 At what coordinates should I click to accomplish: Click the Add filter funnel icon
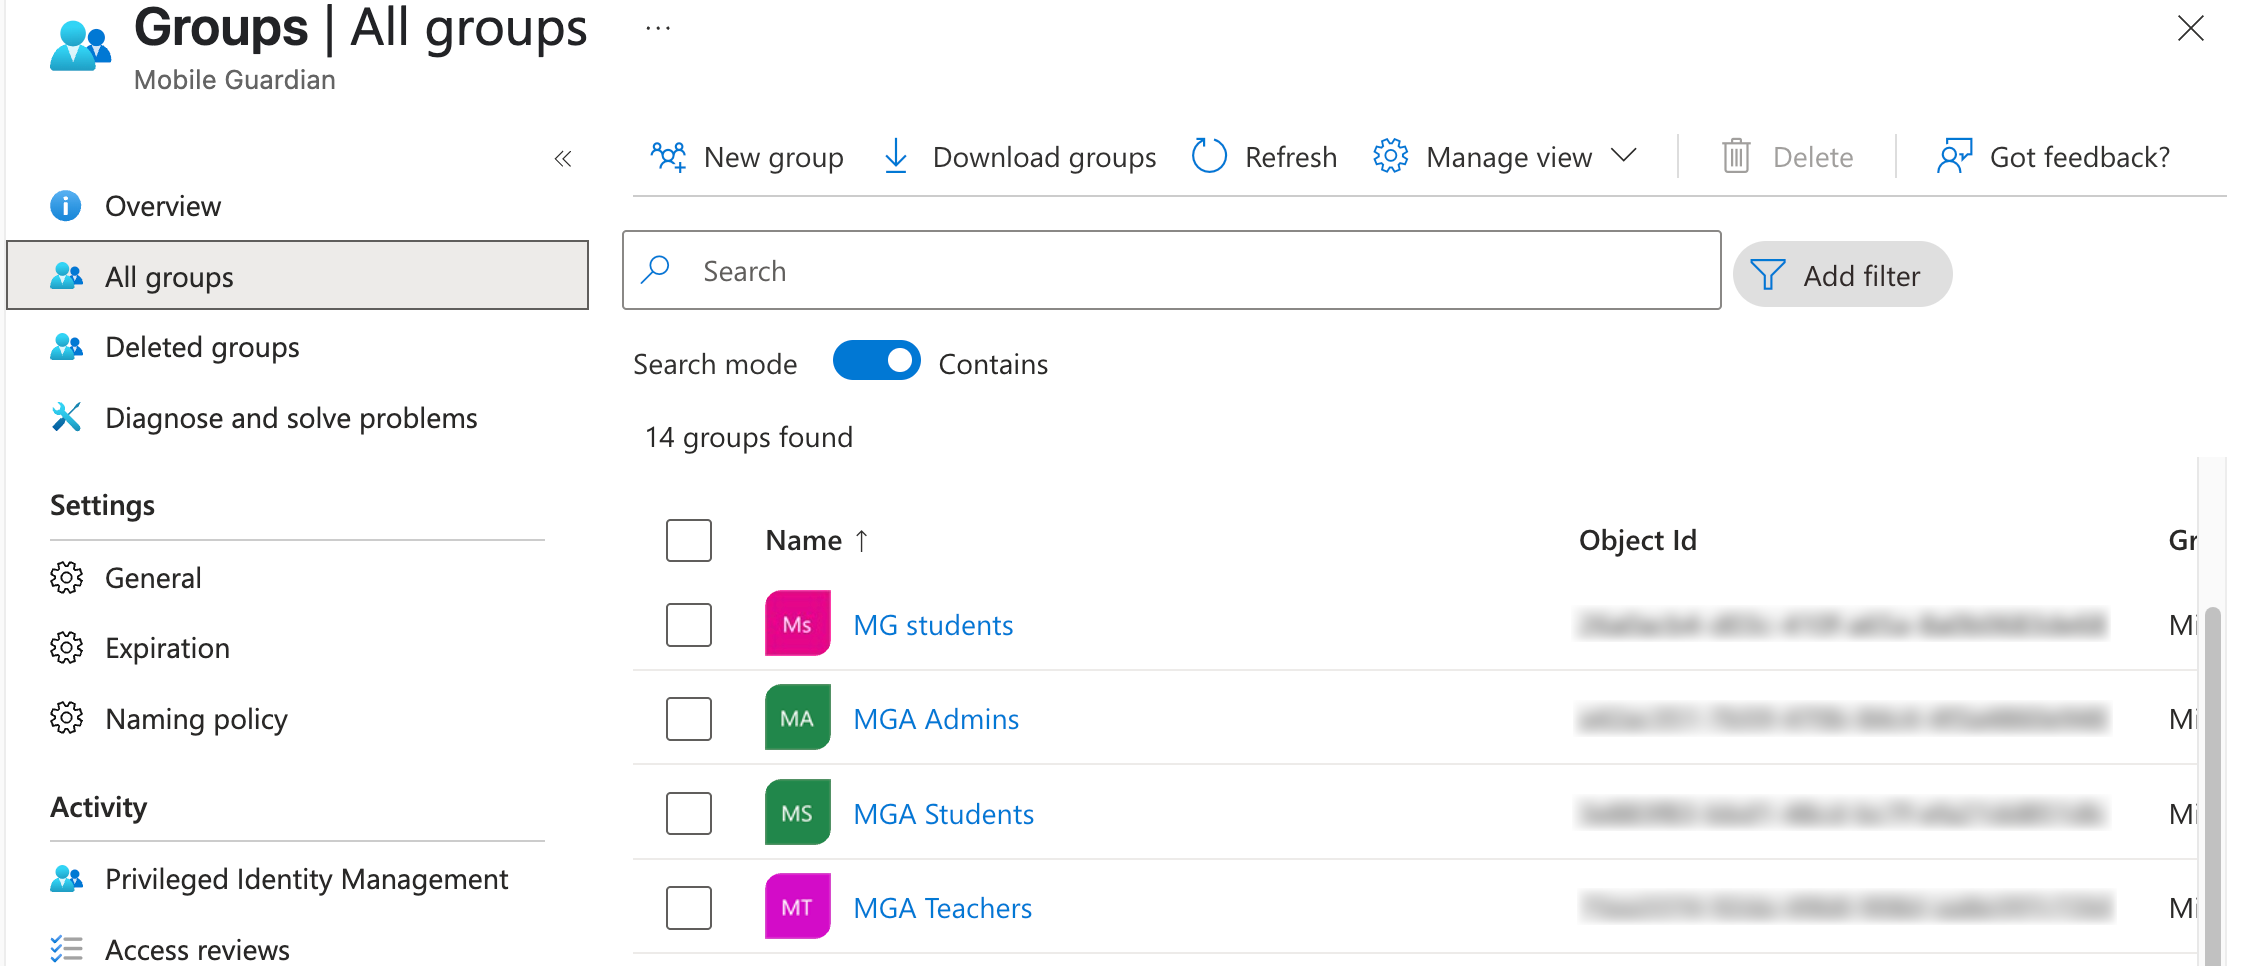point(1768,274)
